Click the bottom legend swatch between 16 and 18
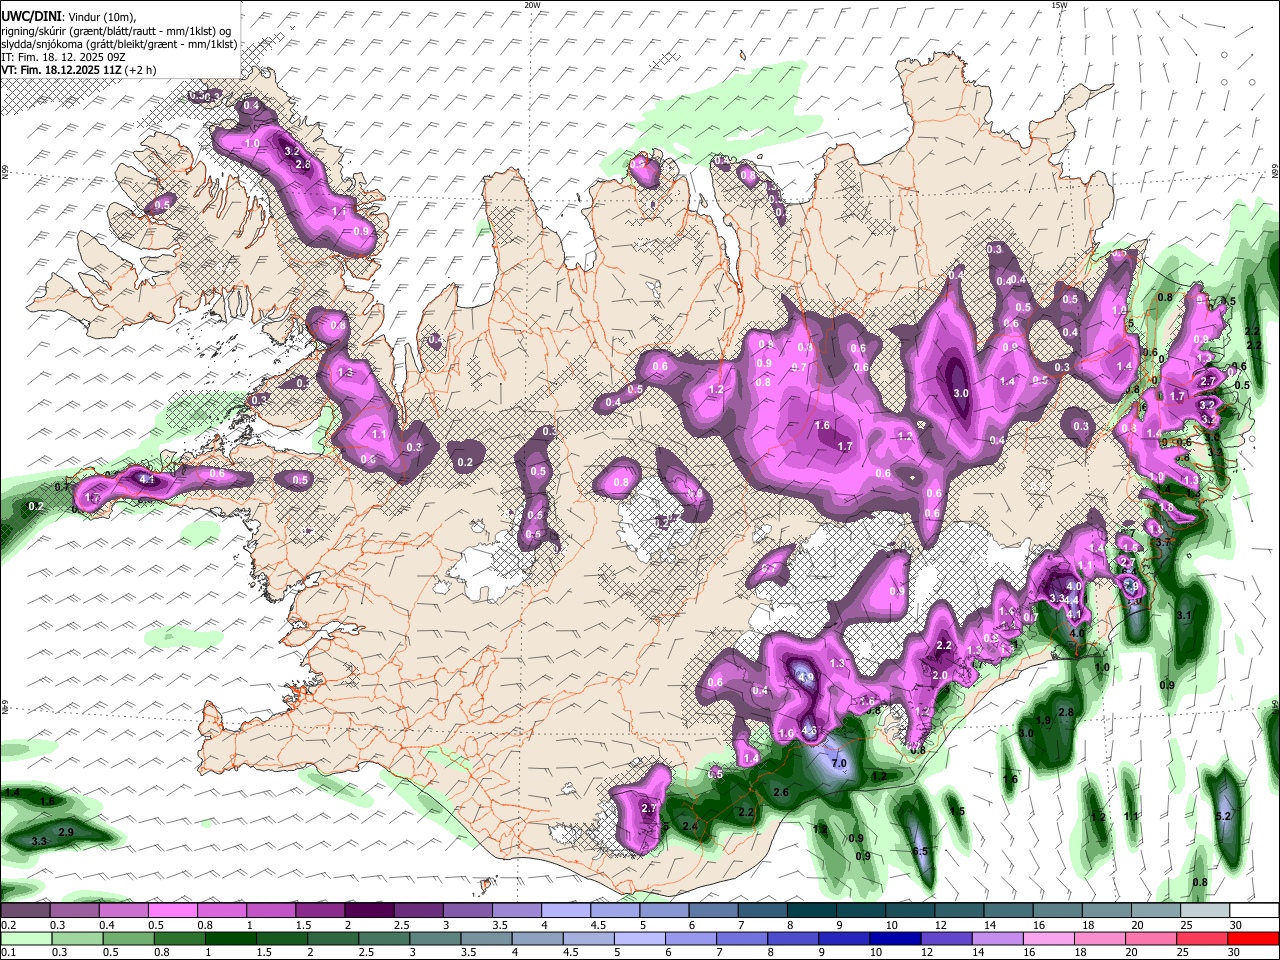Screen dimensions: 1280x960 [x=1047, y=939]
